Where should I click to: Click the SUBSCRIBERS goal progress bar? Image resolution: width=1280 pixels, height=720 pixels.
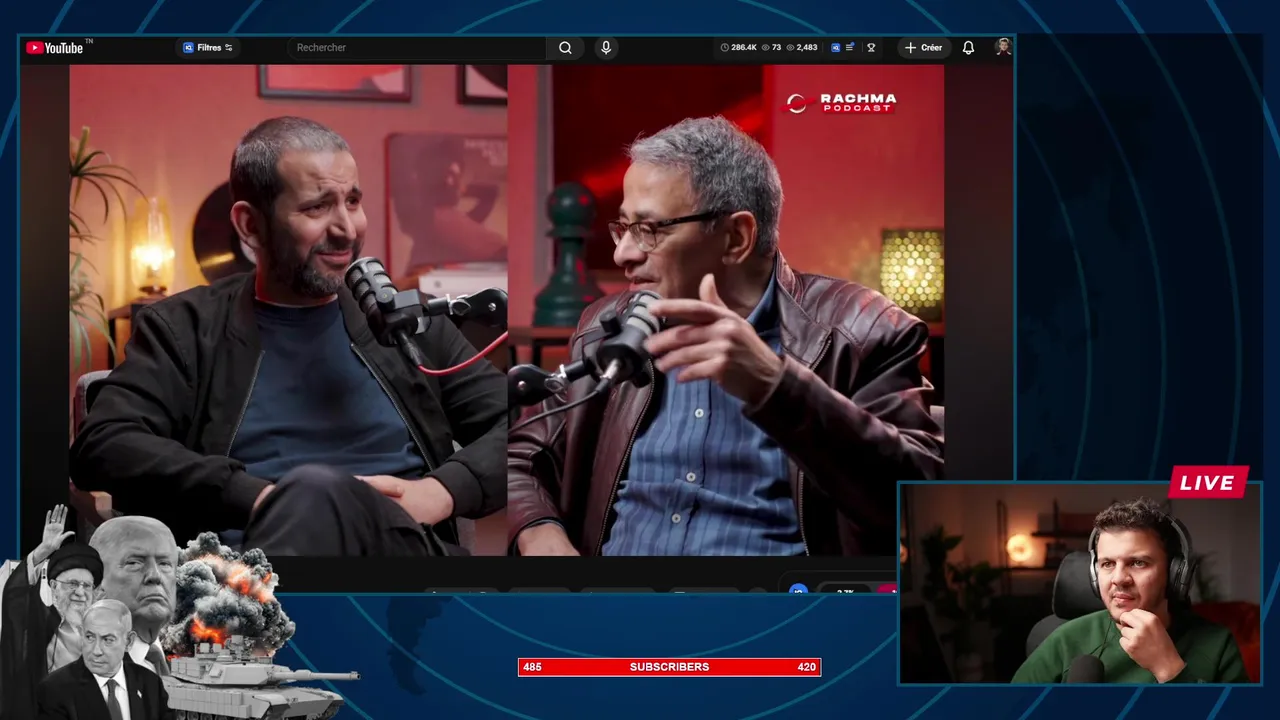669,667
